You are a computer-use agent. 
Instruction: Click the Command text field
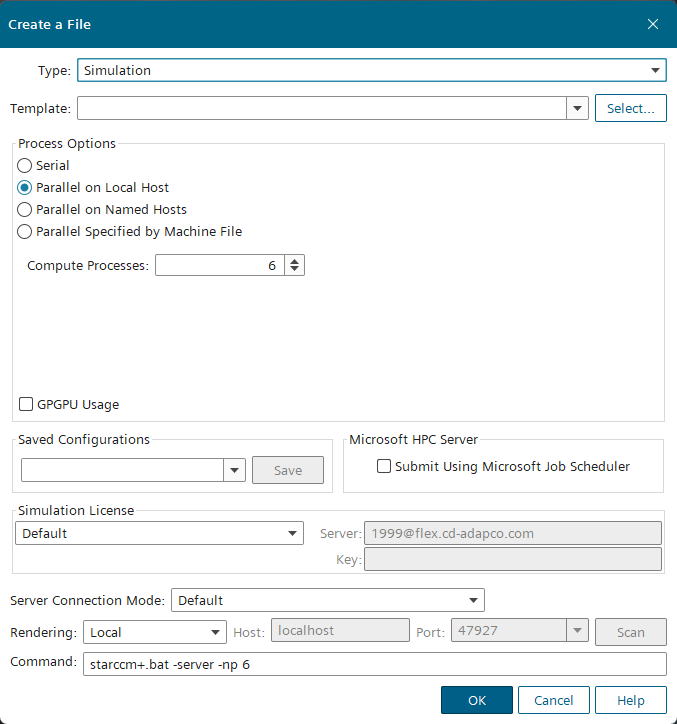tap(374, 664)
